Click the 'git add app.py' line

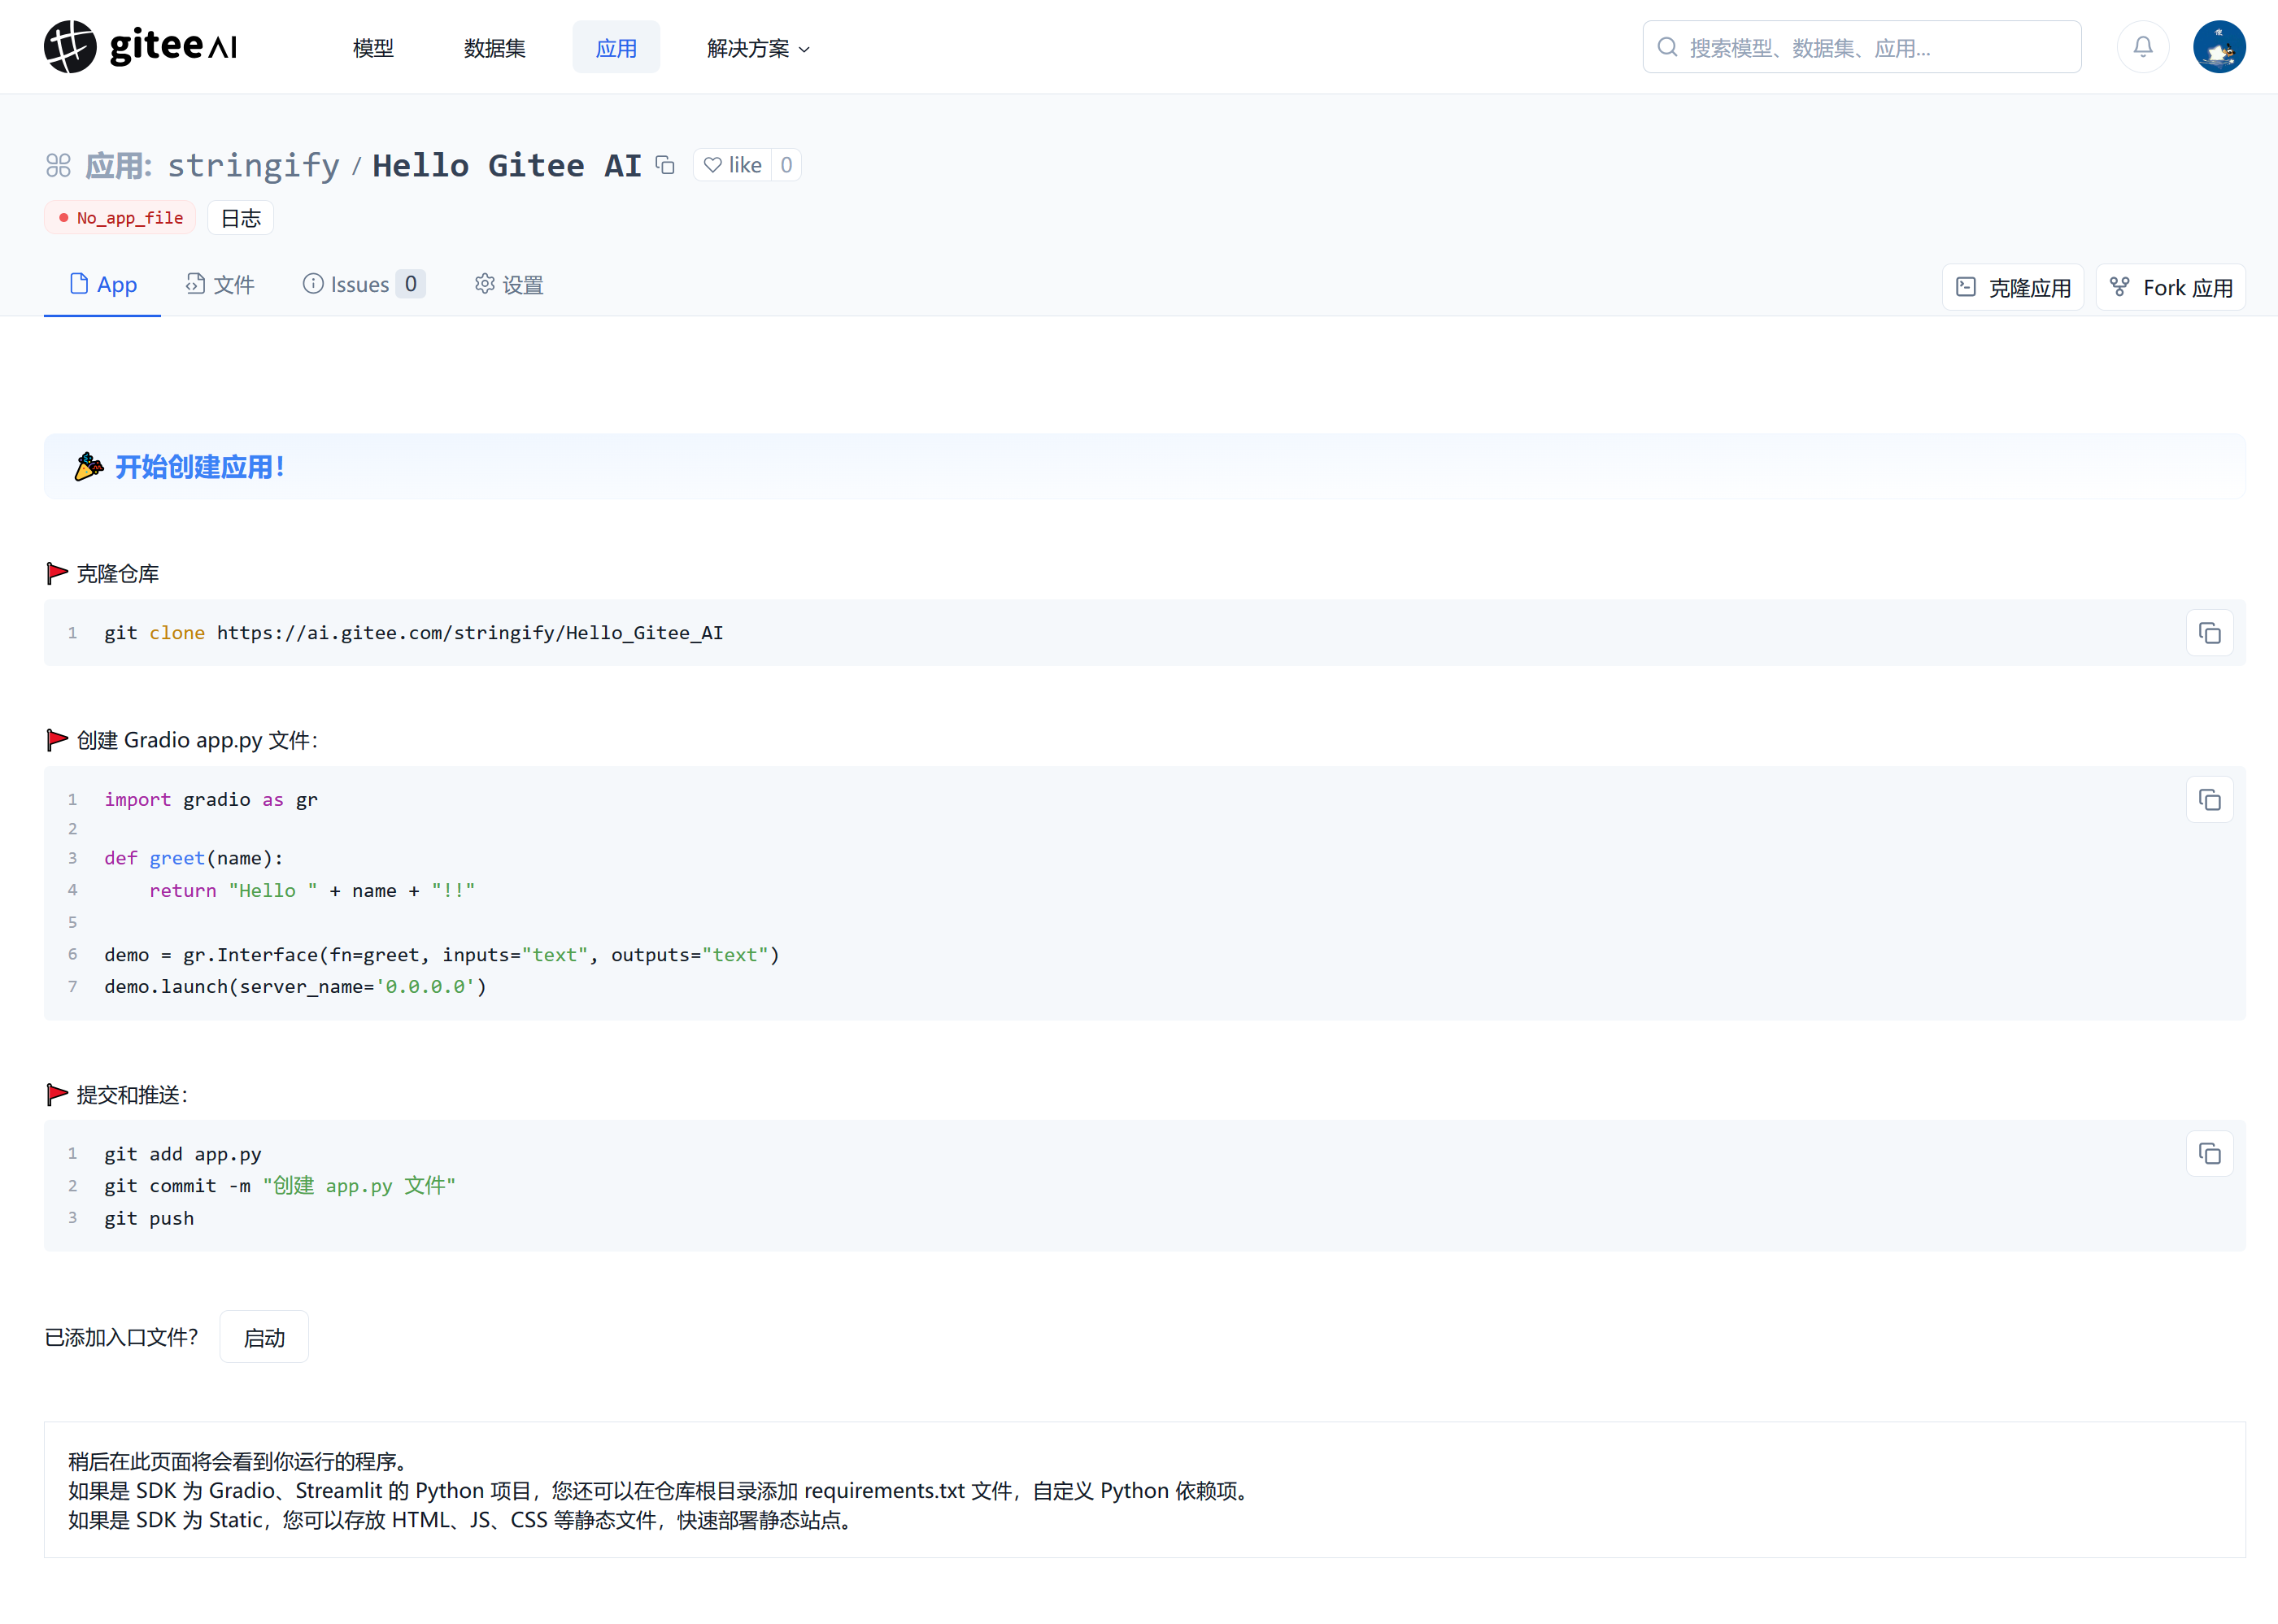183,1154
